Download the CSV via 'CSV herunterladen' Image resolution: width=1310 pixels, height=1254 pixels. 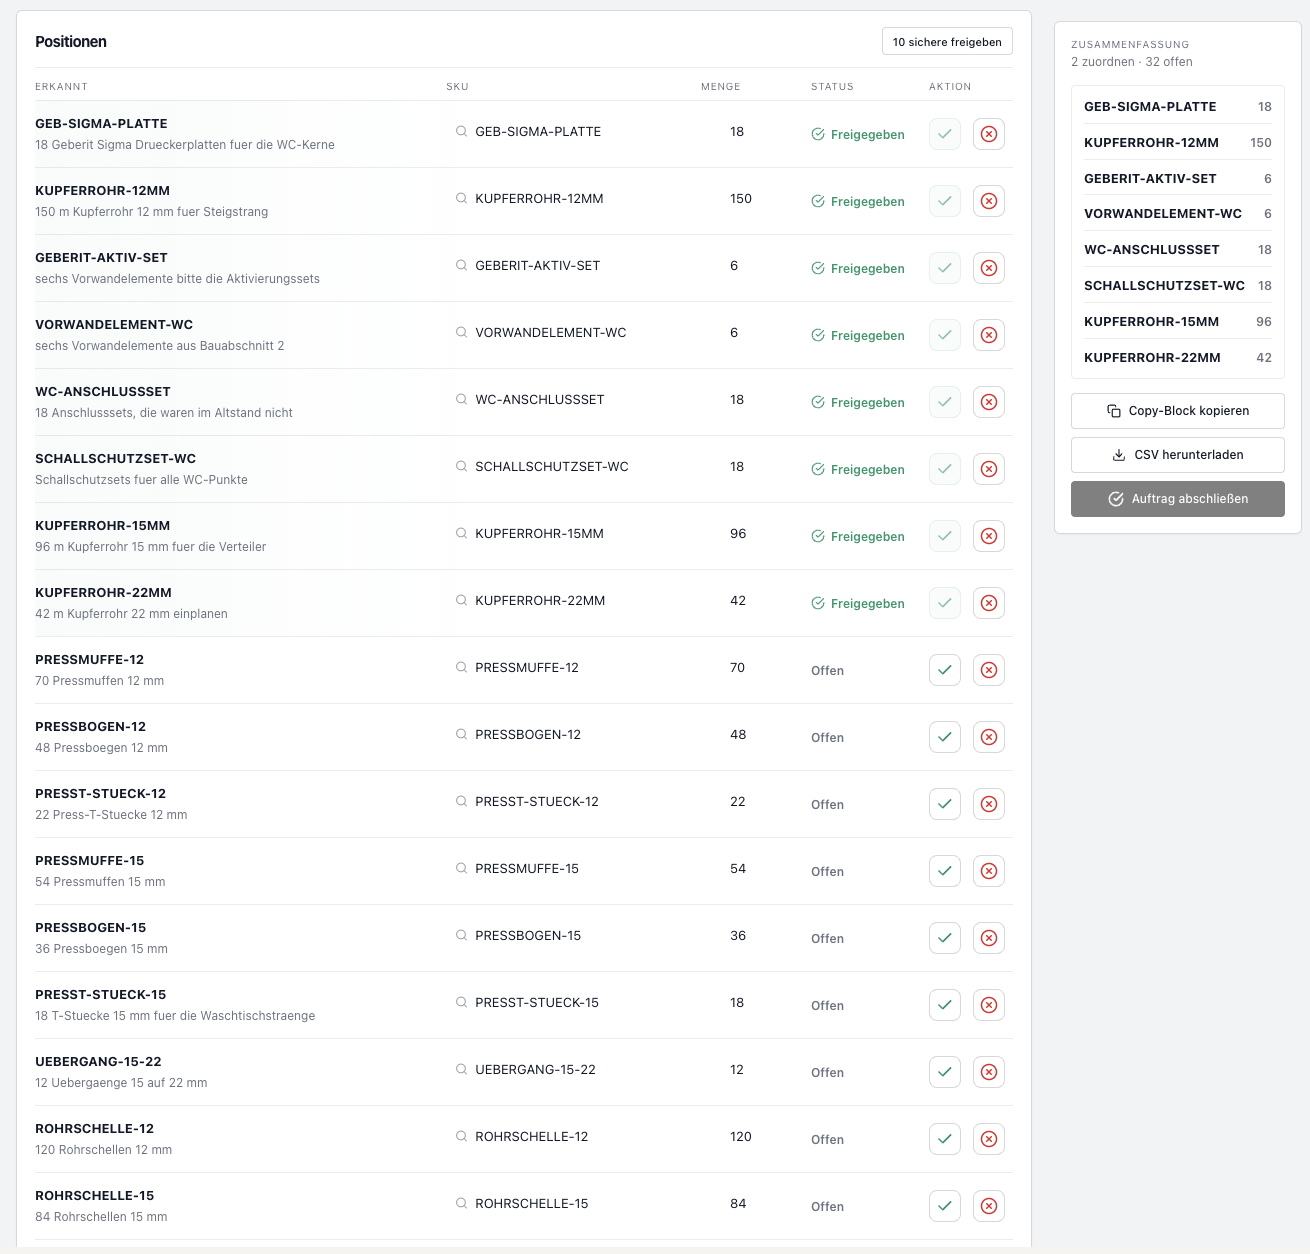click(x=1177, y=455)
